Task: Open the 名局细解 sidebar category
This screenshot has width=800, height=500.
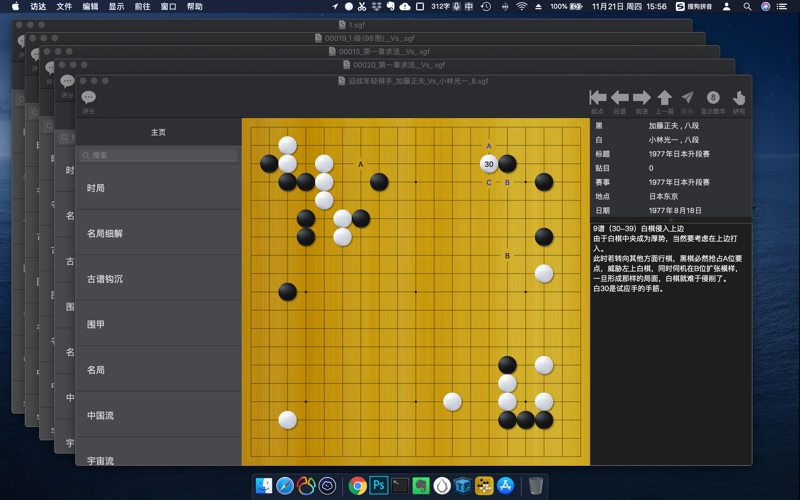Action: tap(159, 233)
